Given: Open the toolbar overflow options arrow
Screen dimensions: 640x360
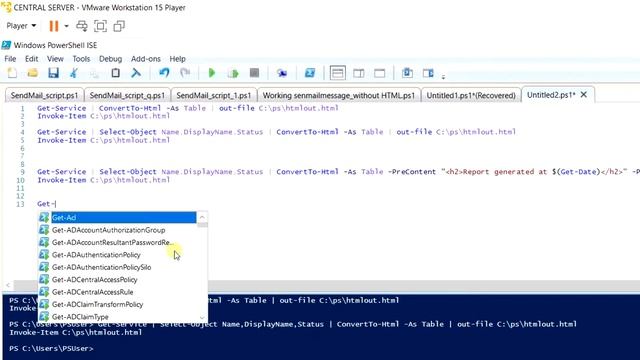Looking at the screenshot, I should [x=443, y=76].
